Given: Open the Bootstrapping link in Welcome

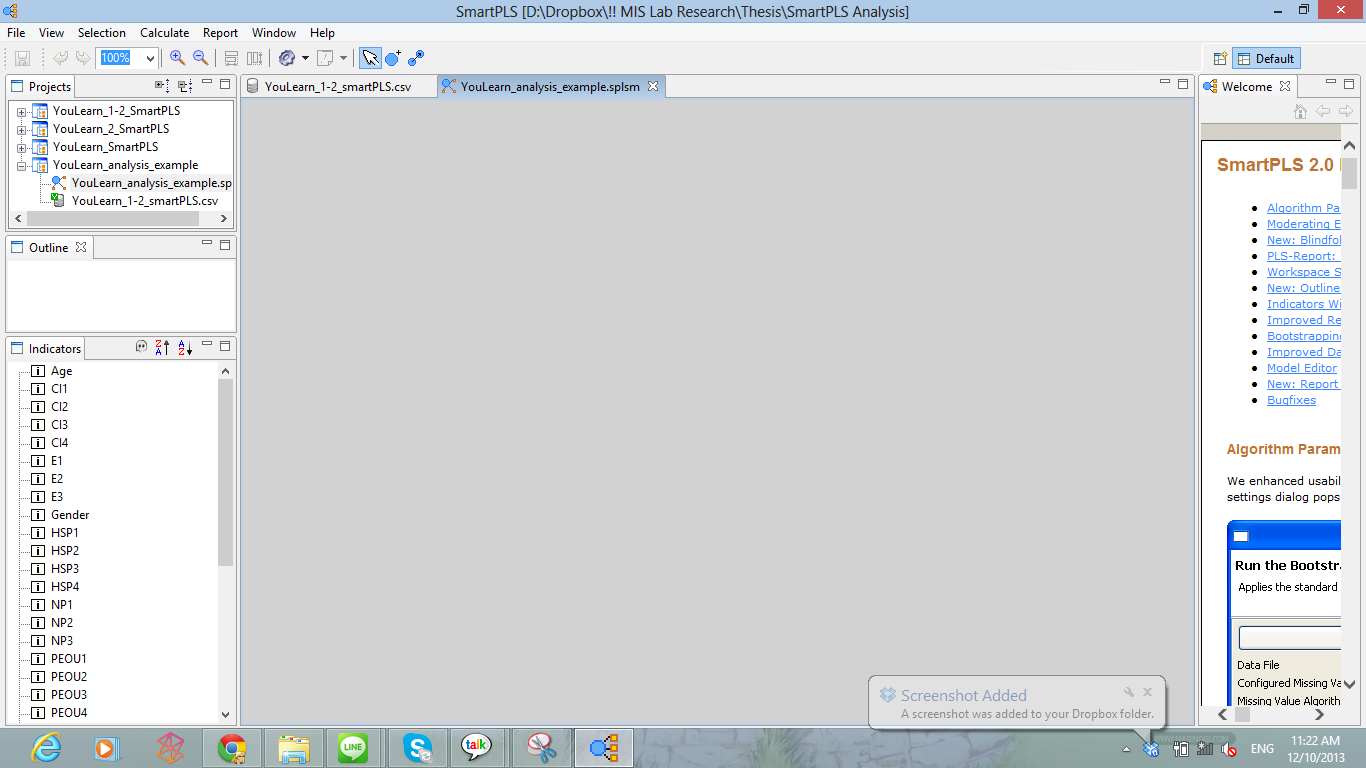Looking at the screenshot, I should point(1304,336).
